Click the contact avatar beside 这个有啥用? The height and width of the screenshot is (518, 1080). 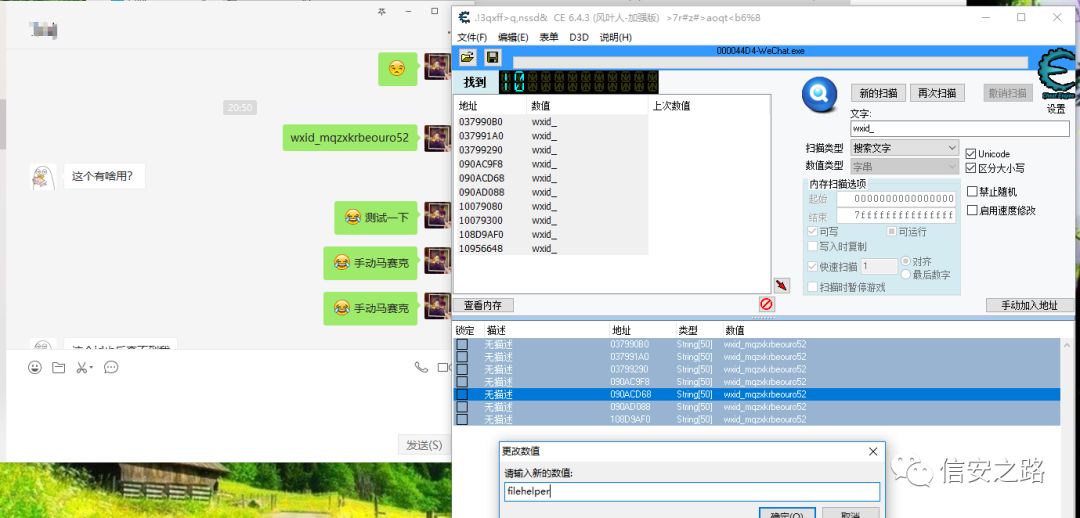(x=43, y=177)
